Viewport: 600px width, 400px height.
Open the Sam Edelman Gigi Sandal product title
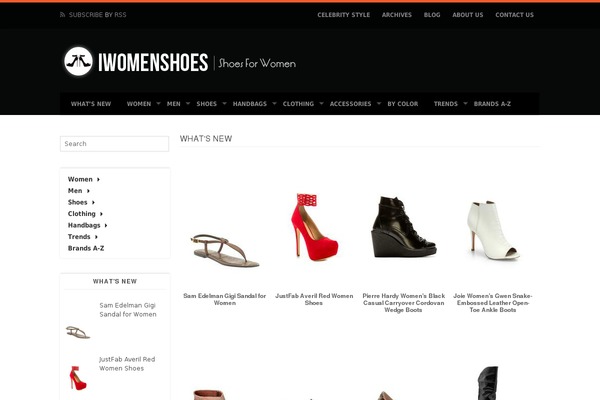point(225,299)
